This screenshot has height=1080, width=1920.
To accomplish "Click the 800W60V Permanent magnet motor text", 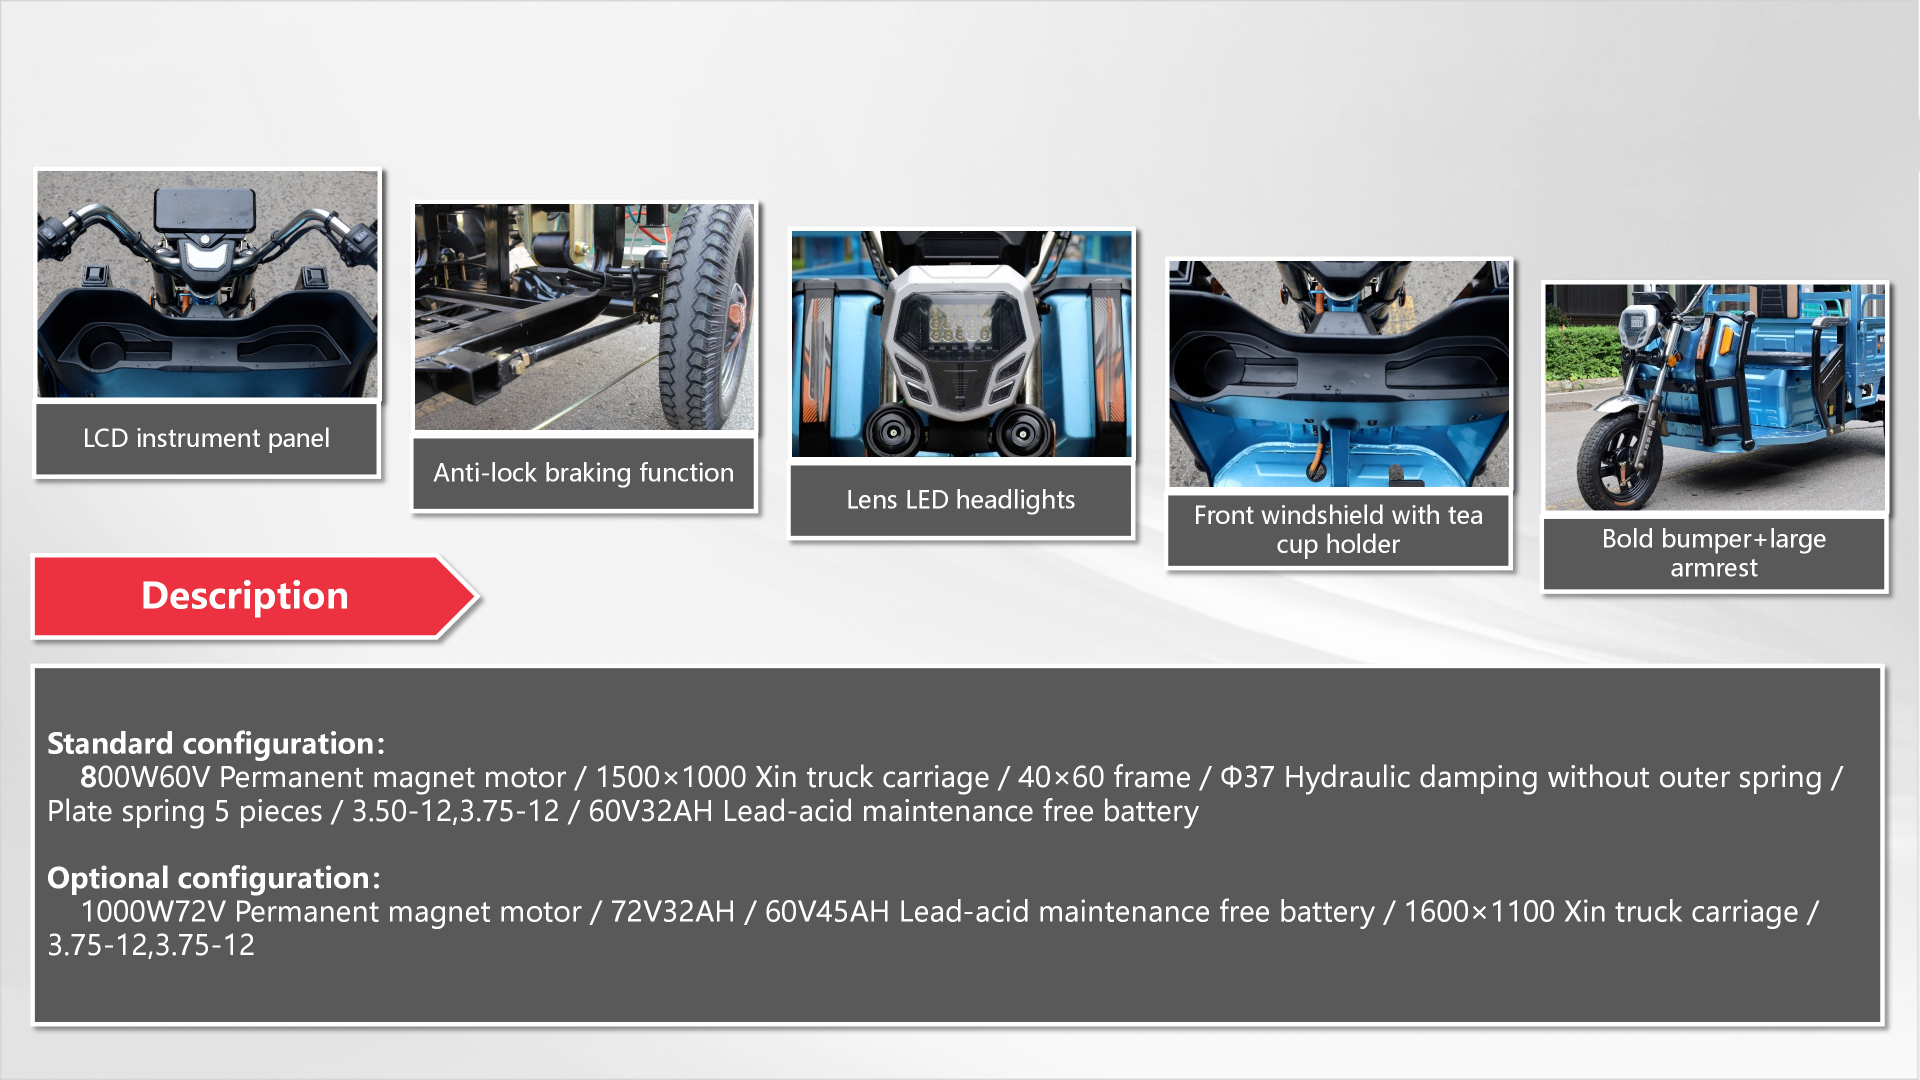I will [322, 778].
